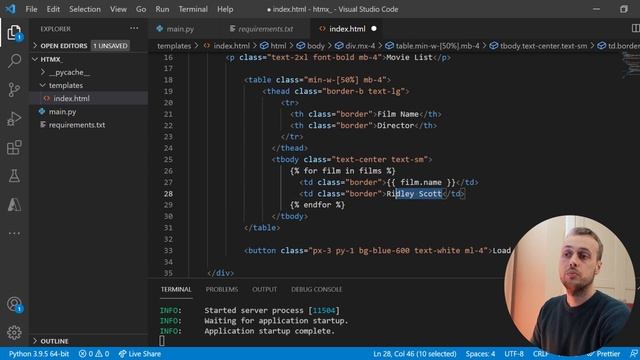Open the Explorer view in activity bar

(x=14, y=33)
